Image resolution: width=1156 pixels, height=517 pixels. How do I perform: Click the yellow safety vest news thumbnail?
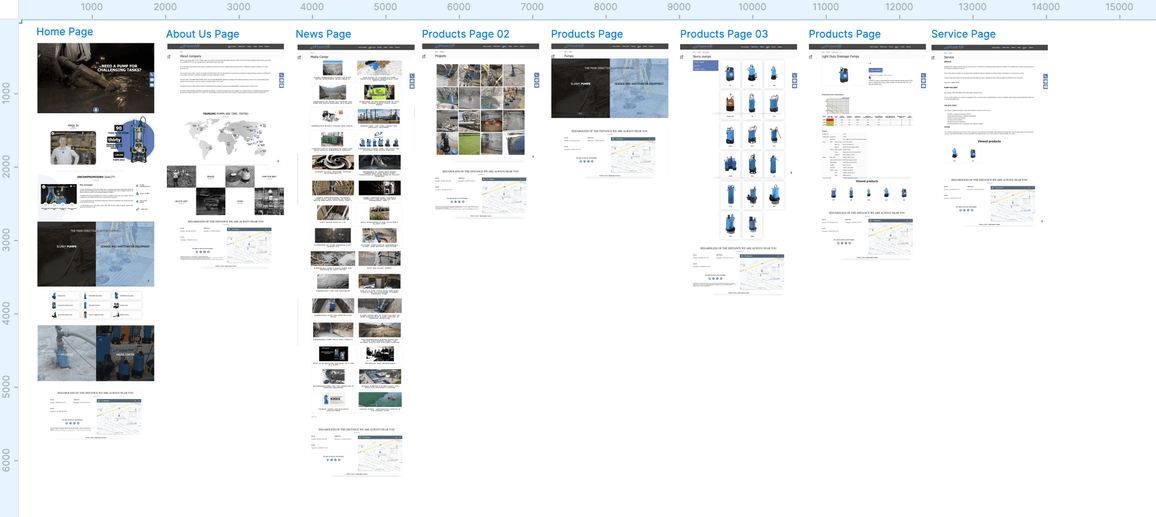379,92
